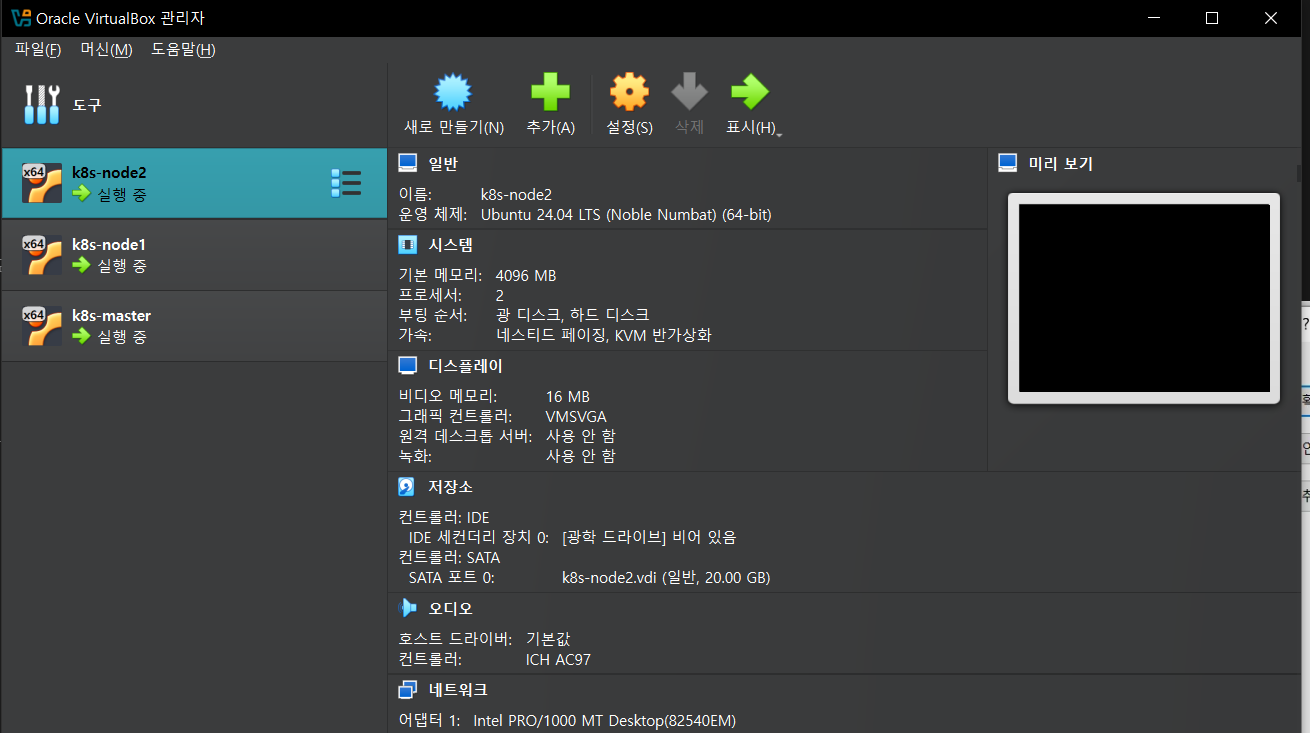The image size is (1310, 733).
Task: Click the System (시스템) section heading
Action: [451, 245]
